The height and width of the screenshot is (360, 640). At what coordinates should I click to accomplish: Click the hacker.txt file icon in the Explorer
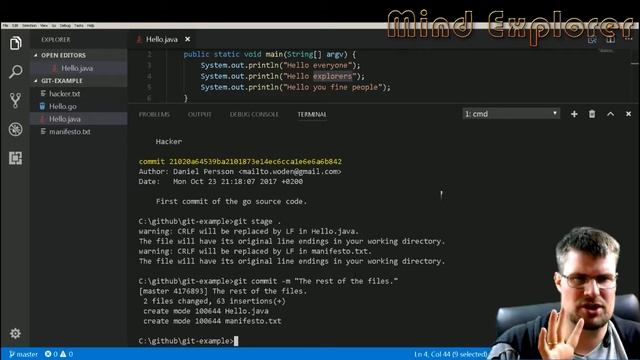click(43, 93)
